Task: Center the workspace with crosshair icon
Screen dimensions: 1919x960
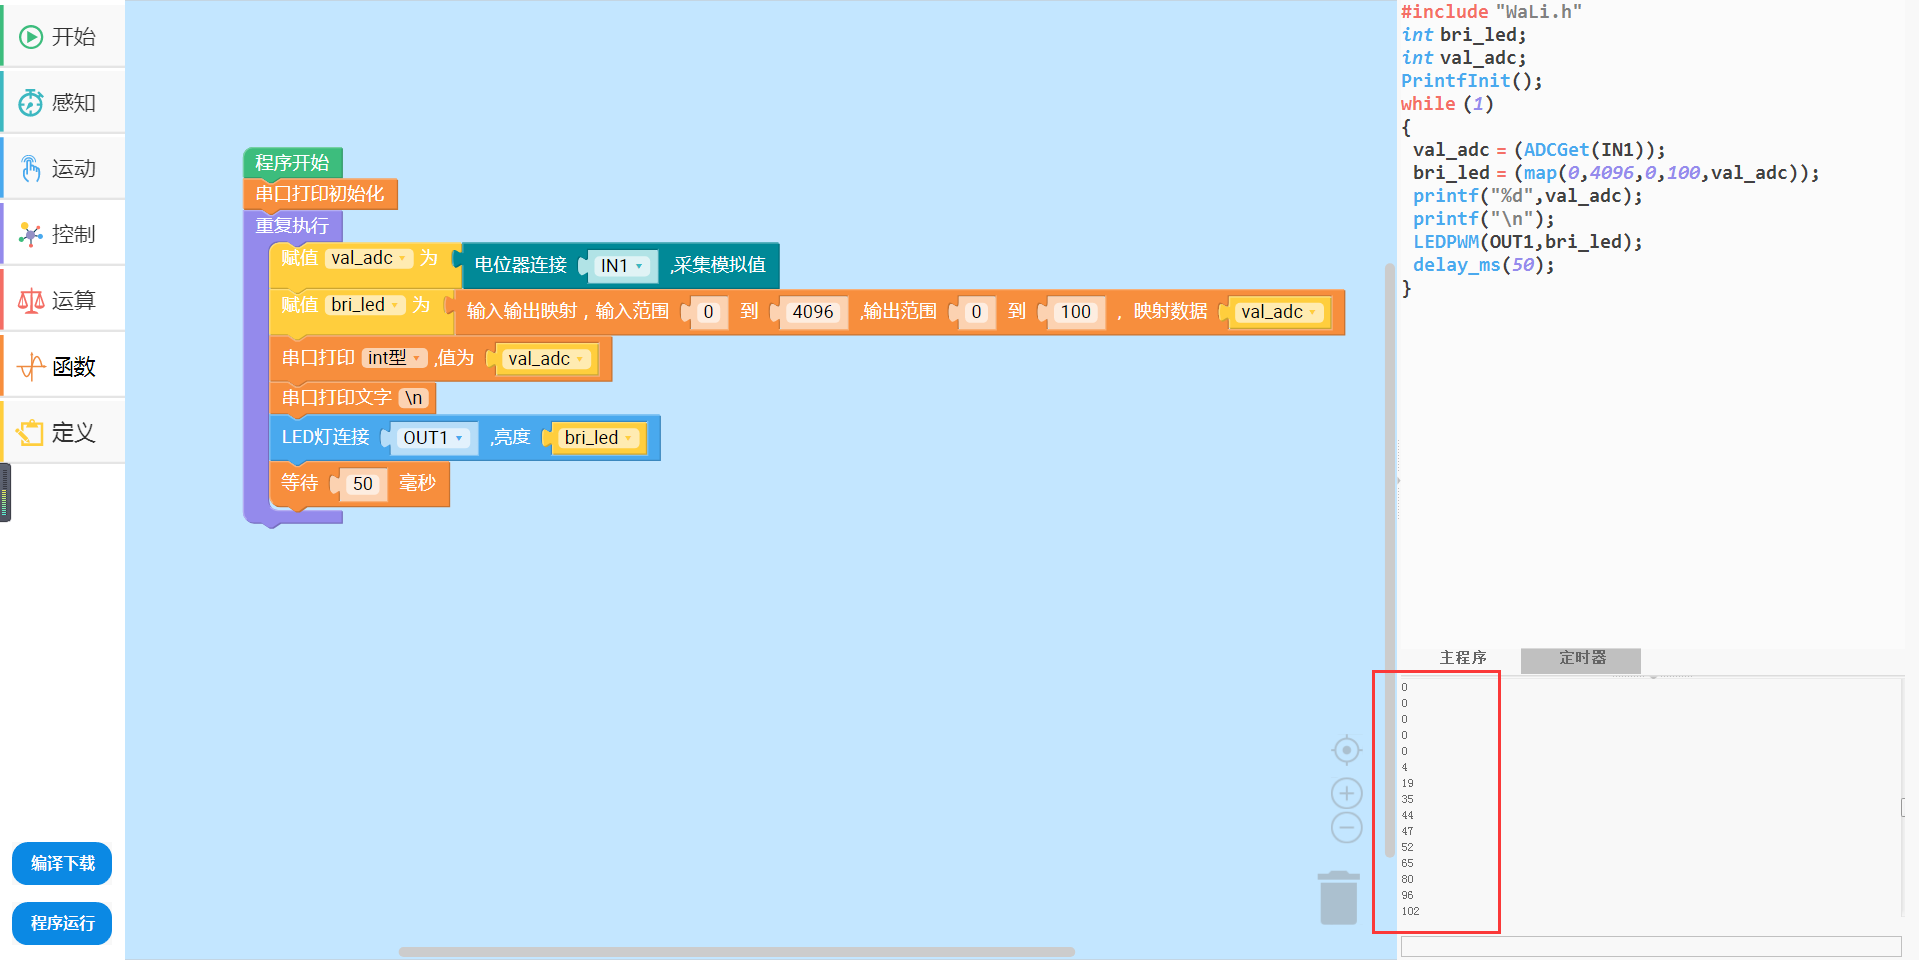Action: pyautogui.click(x=1347, y=750)
